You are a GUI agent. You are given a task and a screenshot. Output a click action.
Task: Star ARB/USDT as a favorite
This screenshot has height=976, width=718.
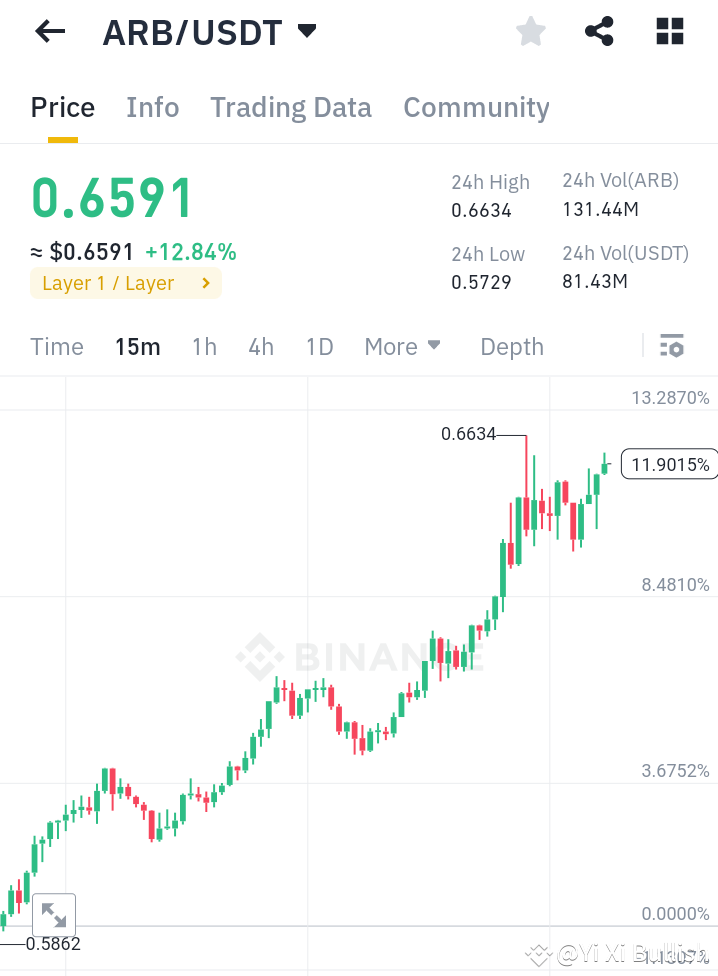click(530, 31)
